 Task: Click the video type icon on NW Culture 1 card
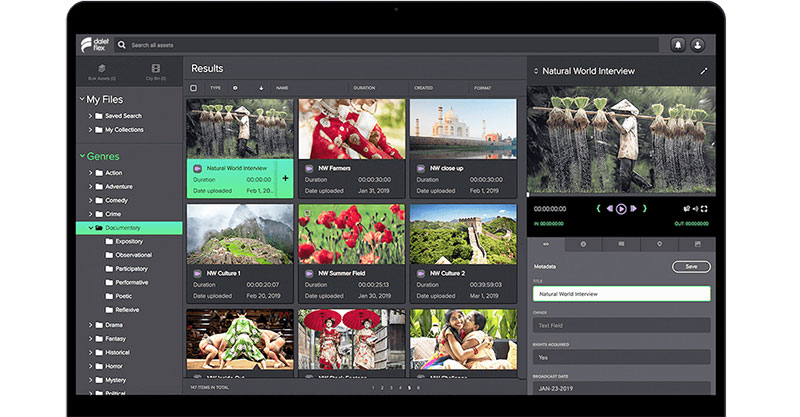point(197,274)
